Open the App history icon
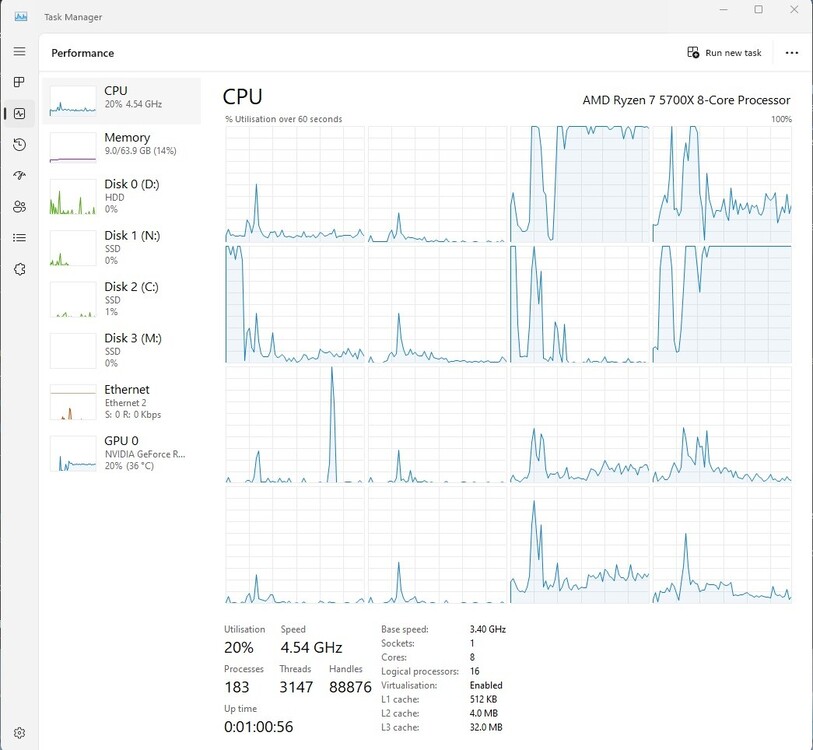This screenshot has height=750, width=813. tap(19, 144)
